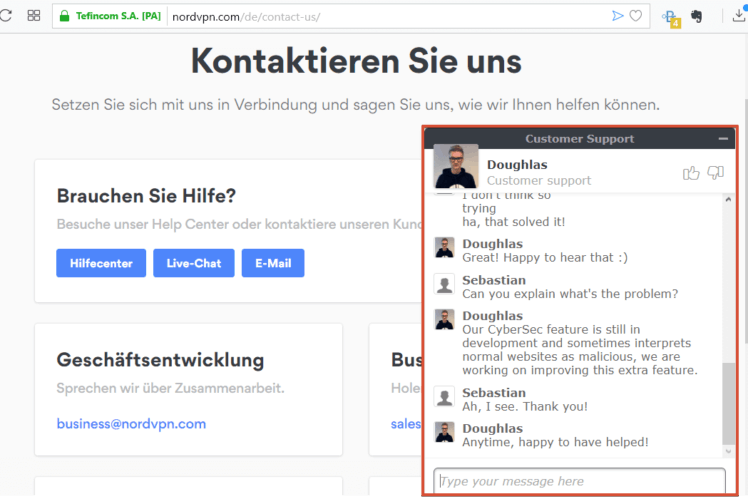The height and width of the screenshot is (499, 748).
Task: Click the thumbs up rating icon
Action: point(691,173)
